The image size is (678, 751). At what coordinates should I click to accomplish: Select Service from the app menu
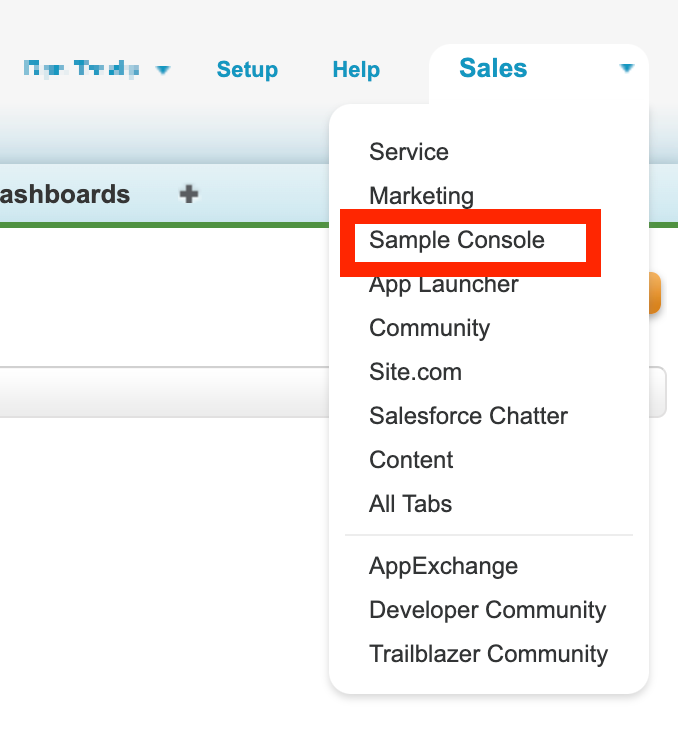click(x=409, y=152)
